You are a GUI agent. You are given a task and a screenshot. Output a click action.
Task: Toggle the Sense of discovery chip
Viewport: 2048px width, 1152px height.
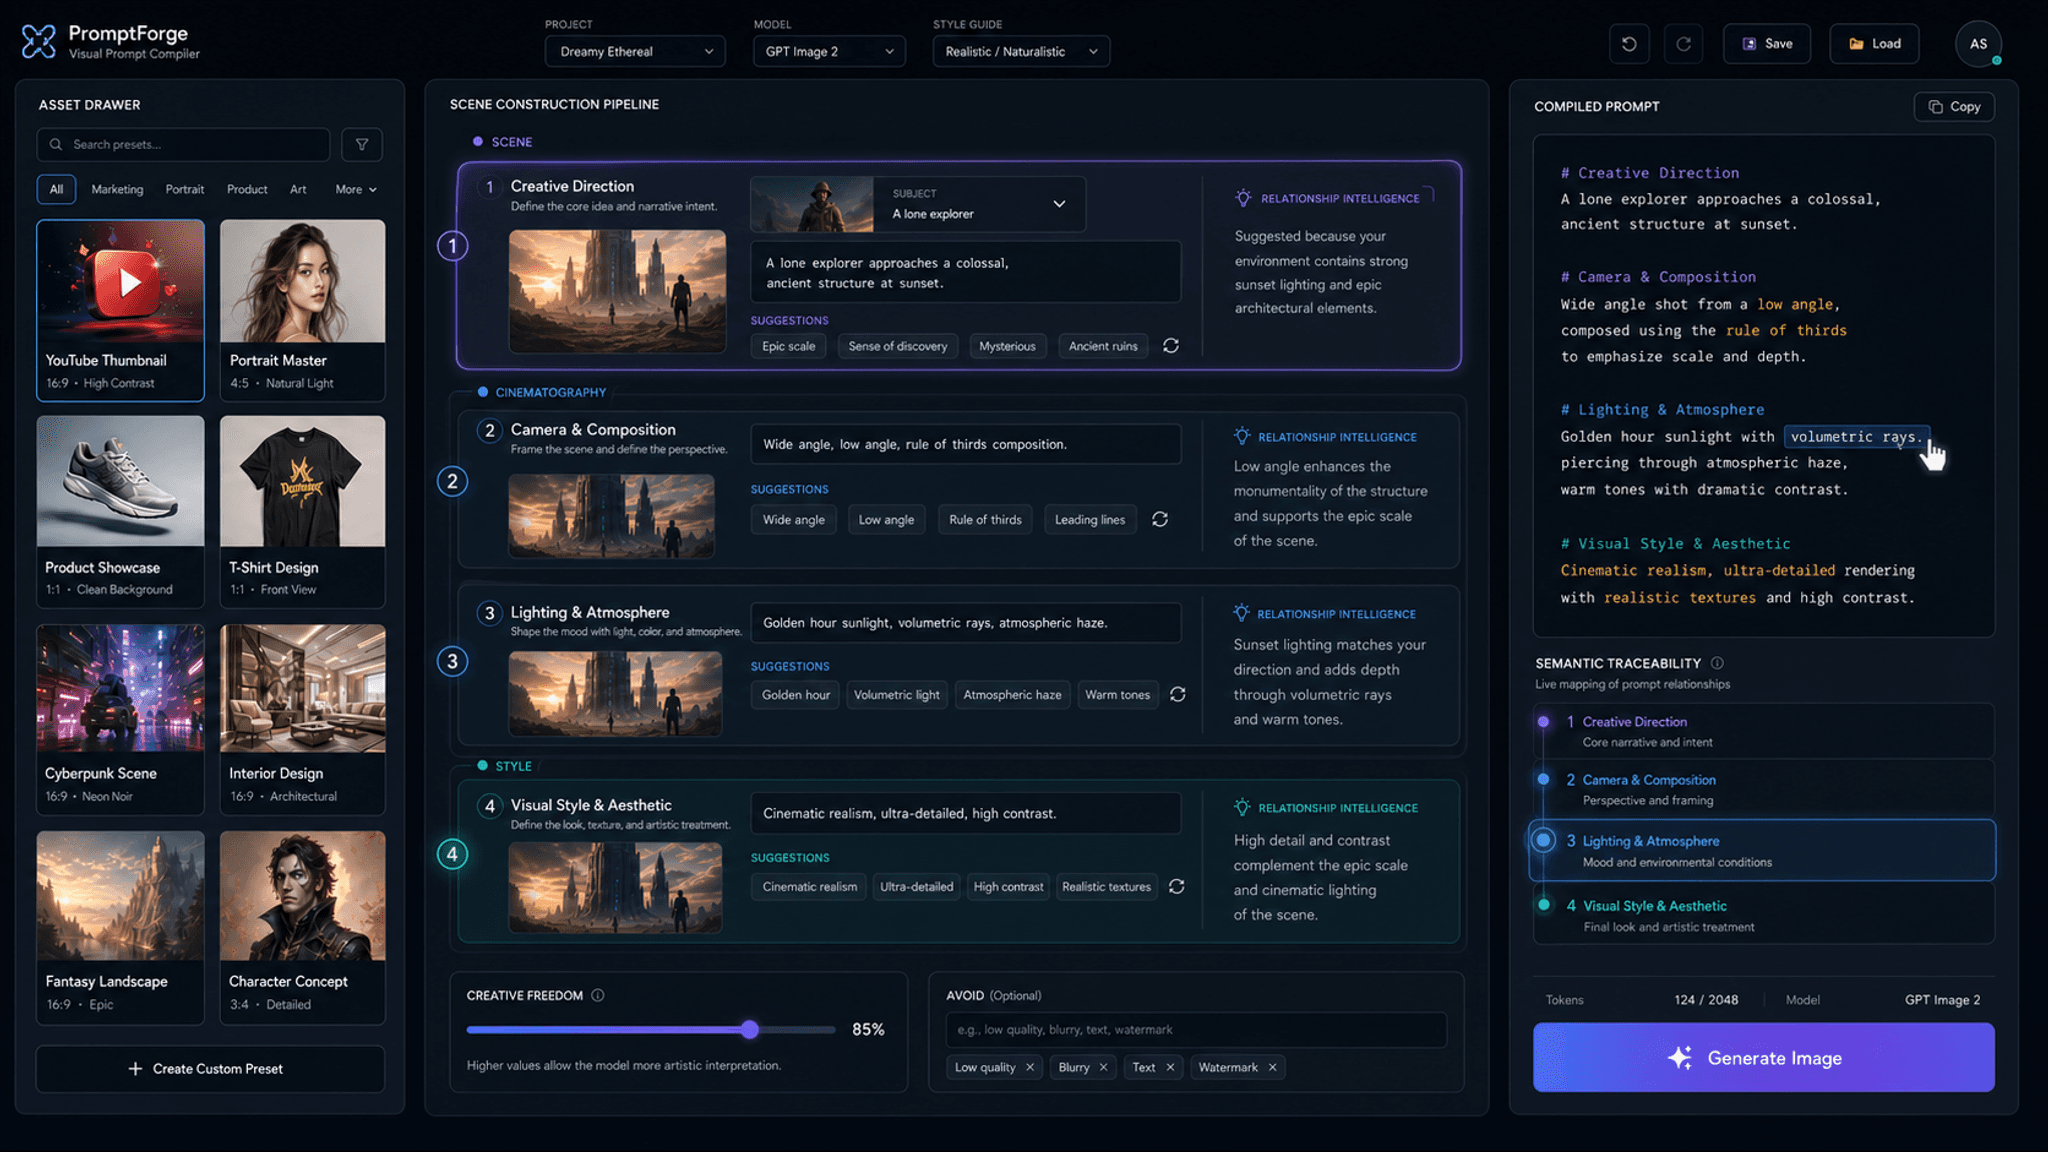point(898,346)
